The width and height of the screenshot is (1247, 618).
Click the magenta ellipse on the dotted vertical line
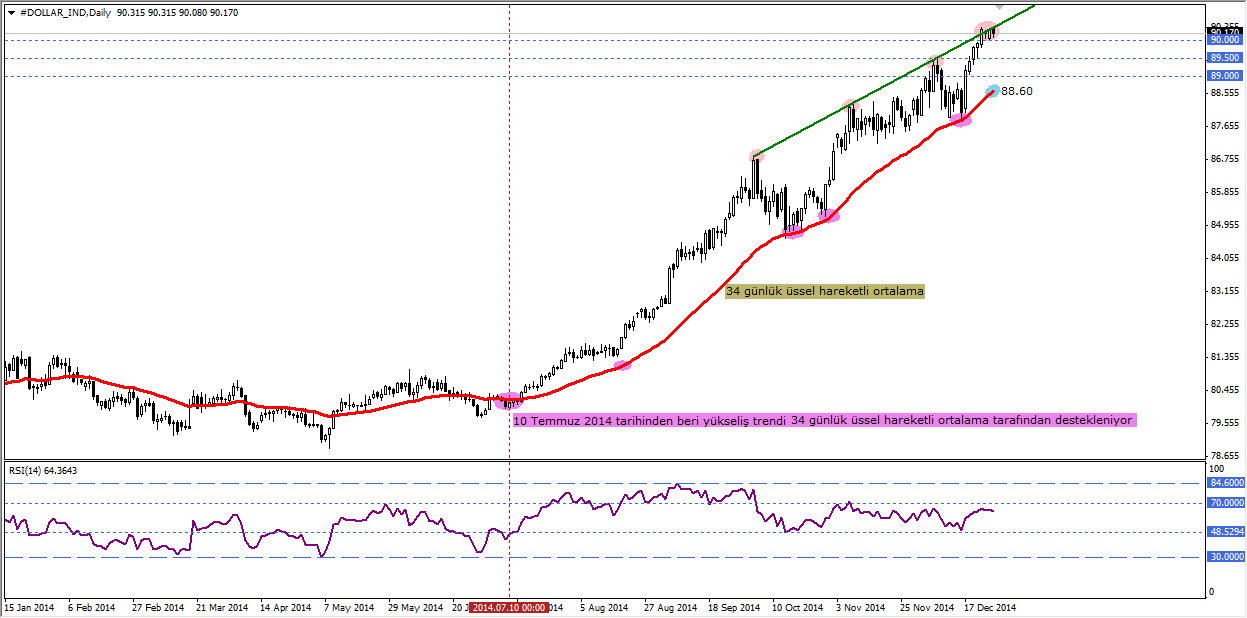(509, 401)
